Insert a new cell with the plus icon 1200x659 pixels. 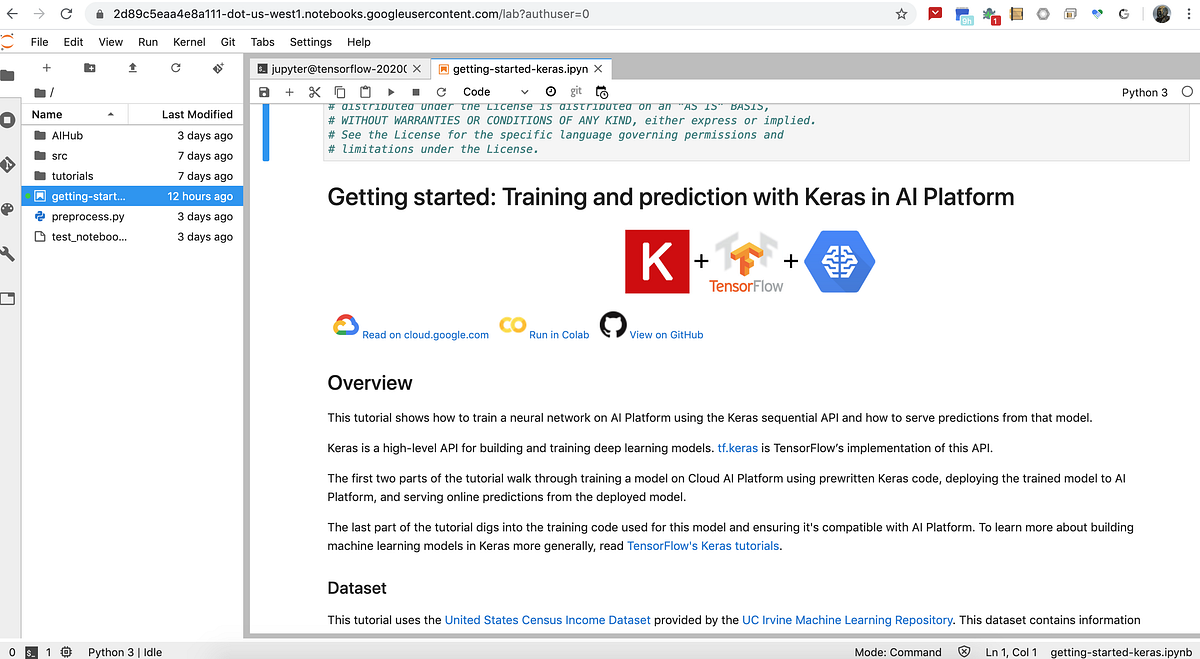point(289,91)
